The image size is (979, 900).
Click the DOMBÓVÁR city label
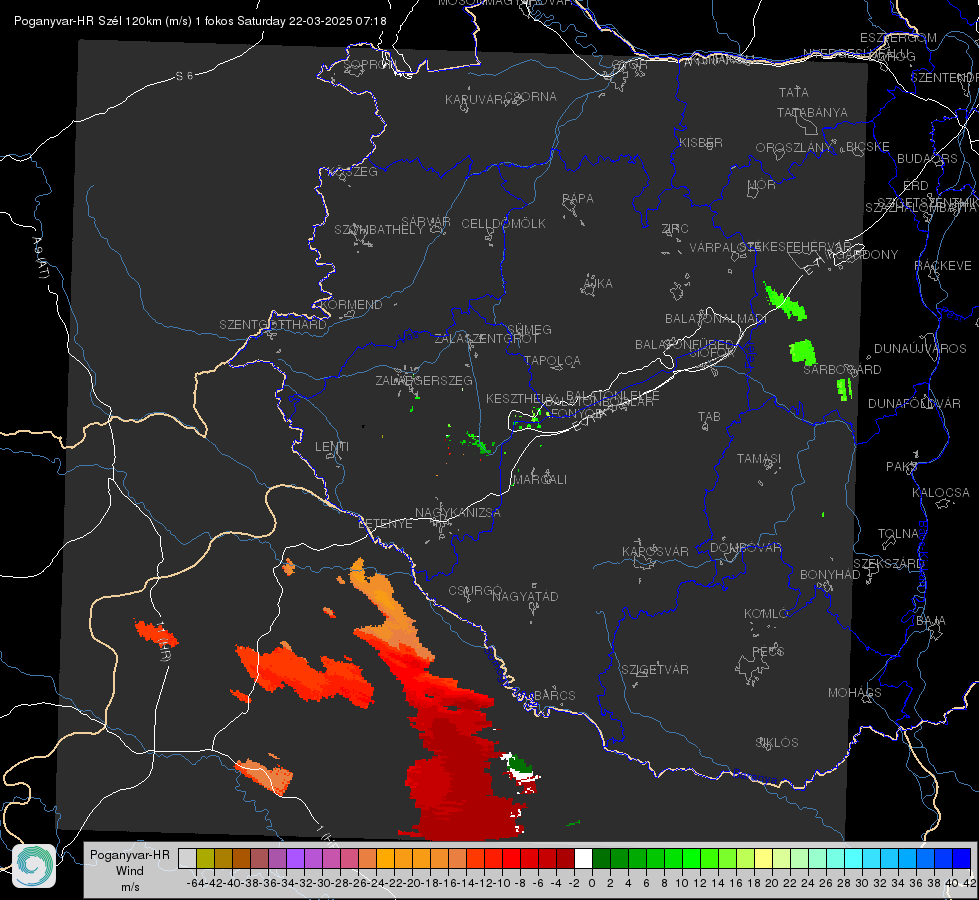pos(745,548)
